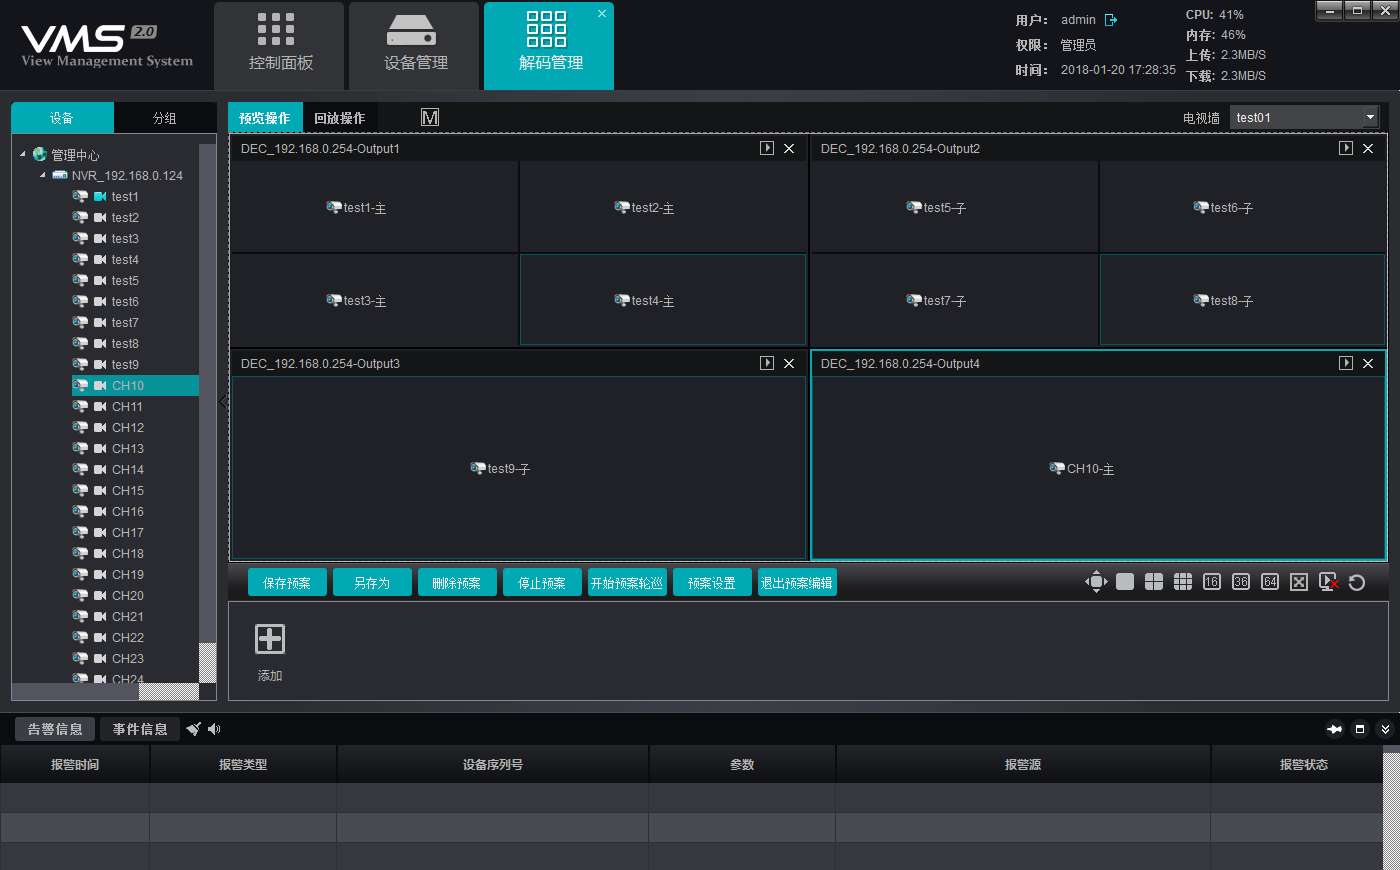Select CH20 channel in device tree

tap(128, 596)
